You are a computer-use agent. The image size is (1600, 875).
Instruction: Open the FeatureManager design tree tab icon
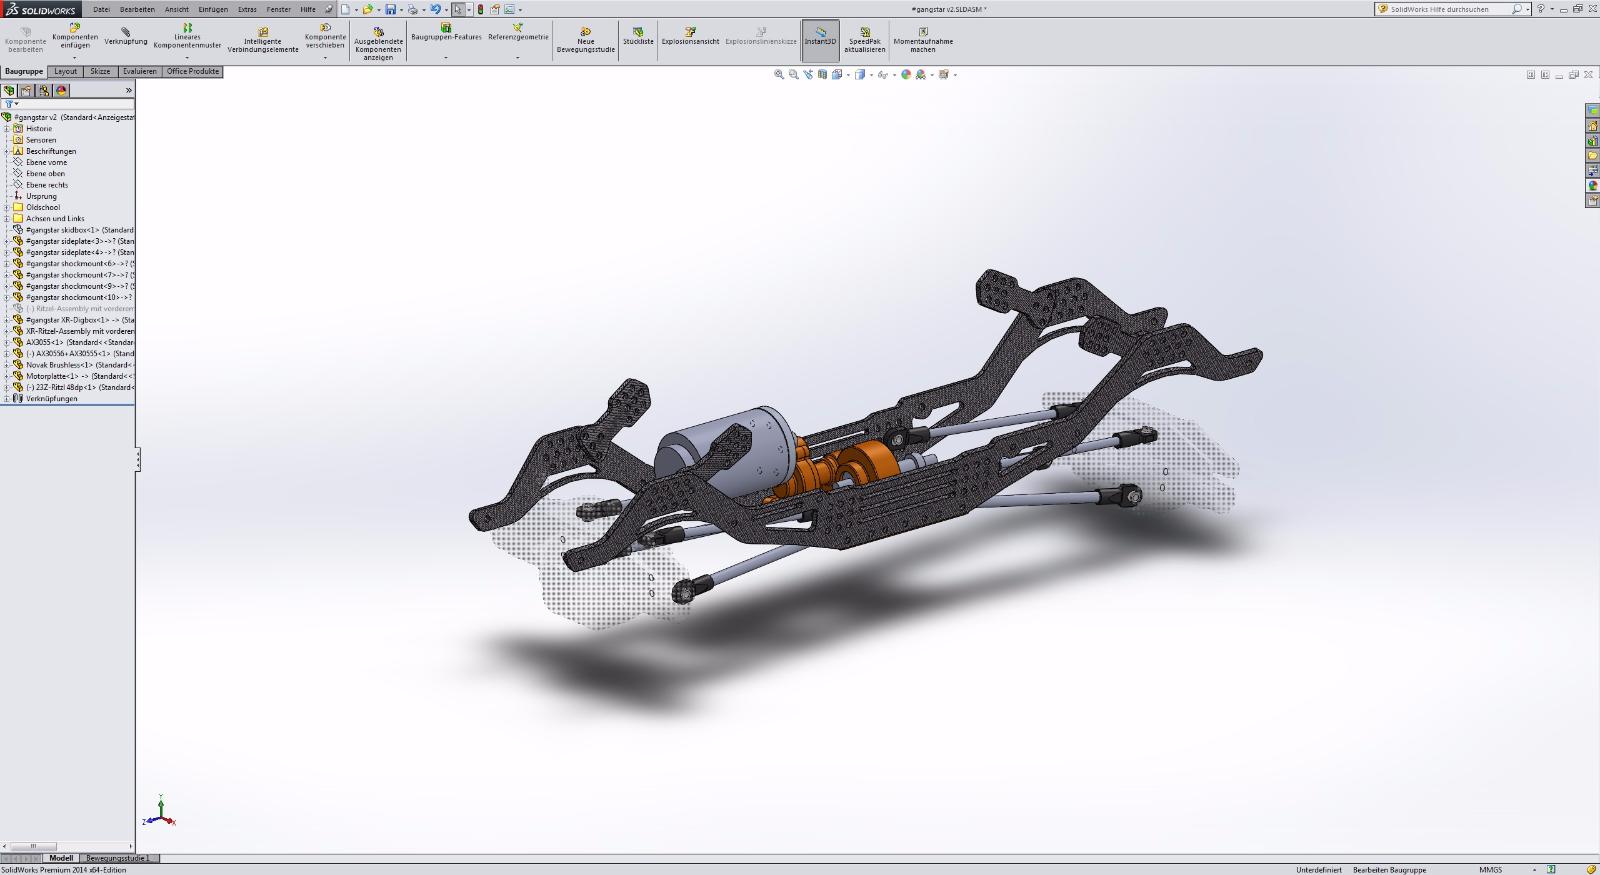pyautogui.click(x=10, y=90)
